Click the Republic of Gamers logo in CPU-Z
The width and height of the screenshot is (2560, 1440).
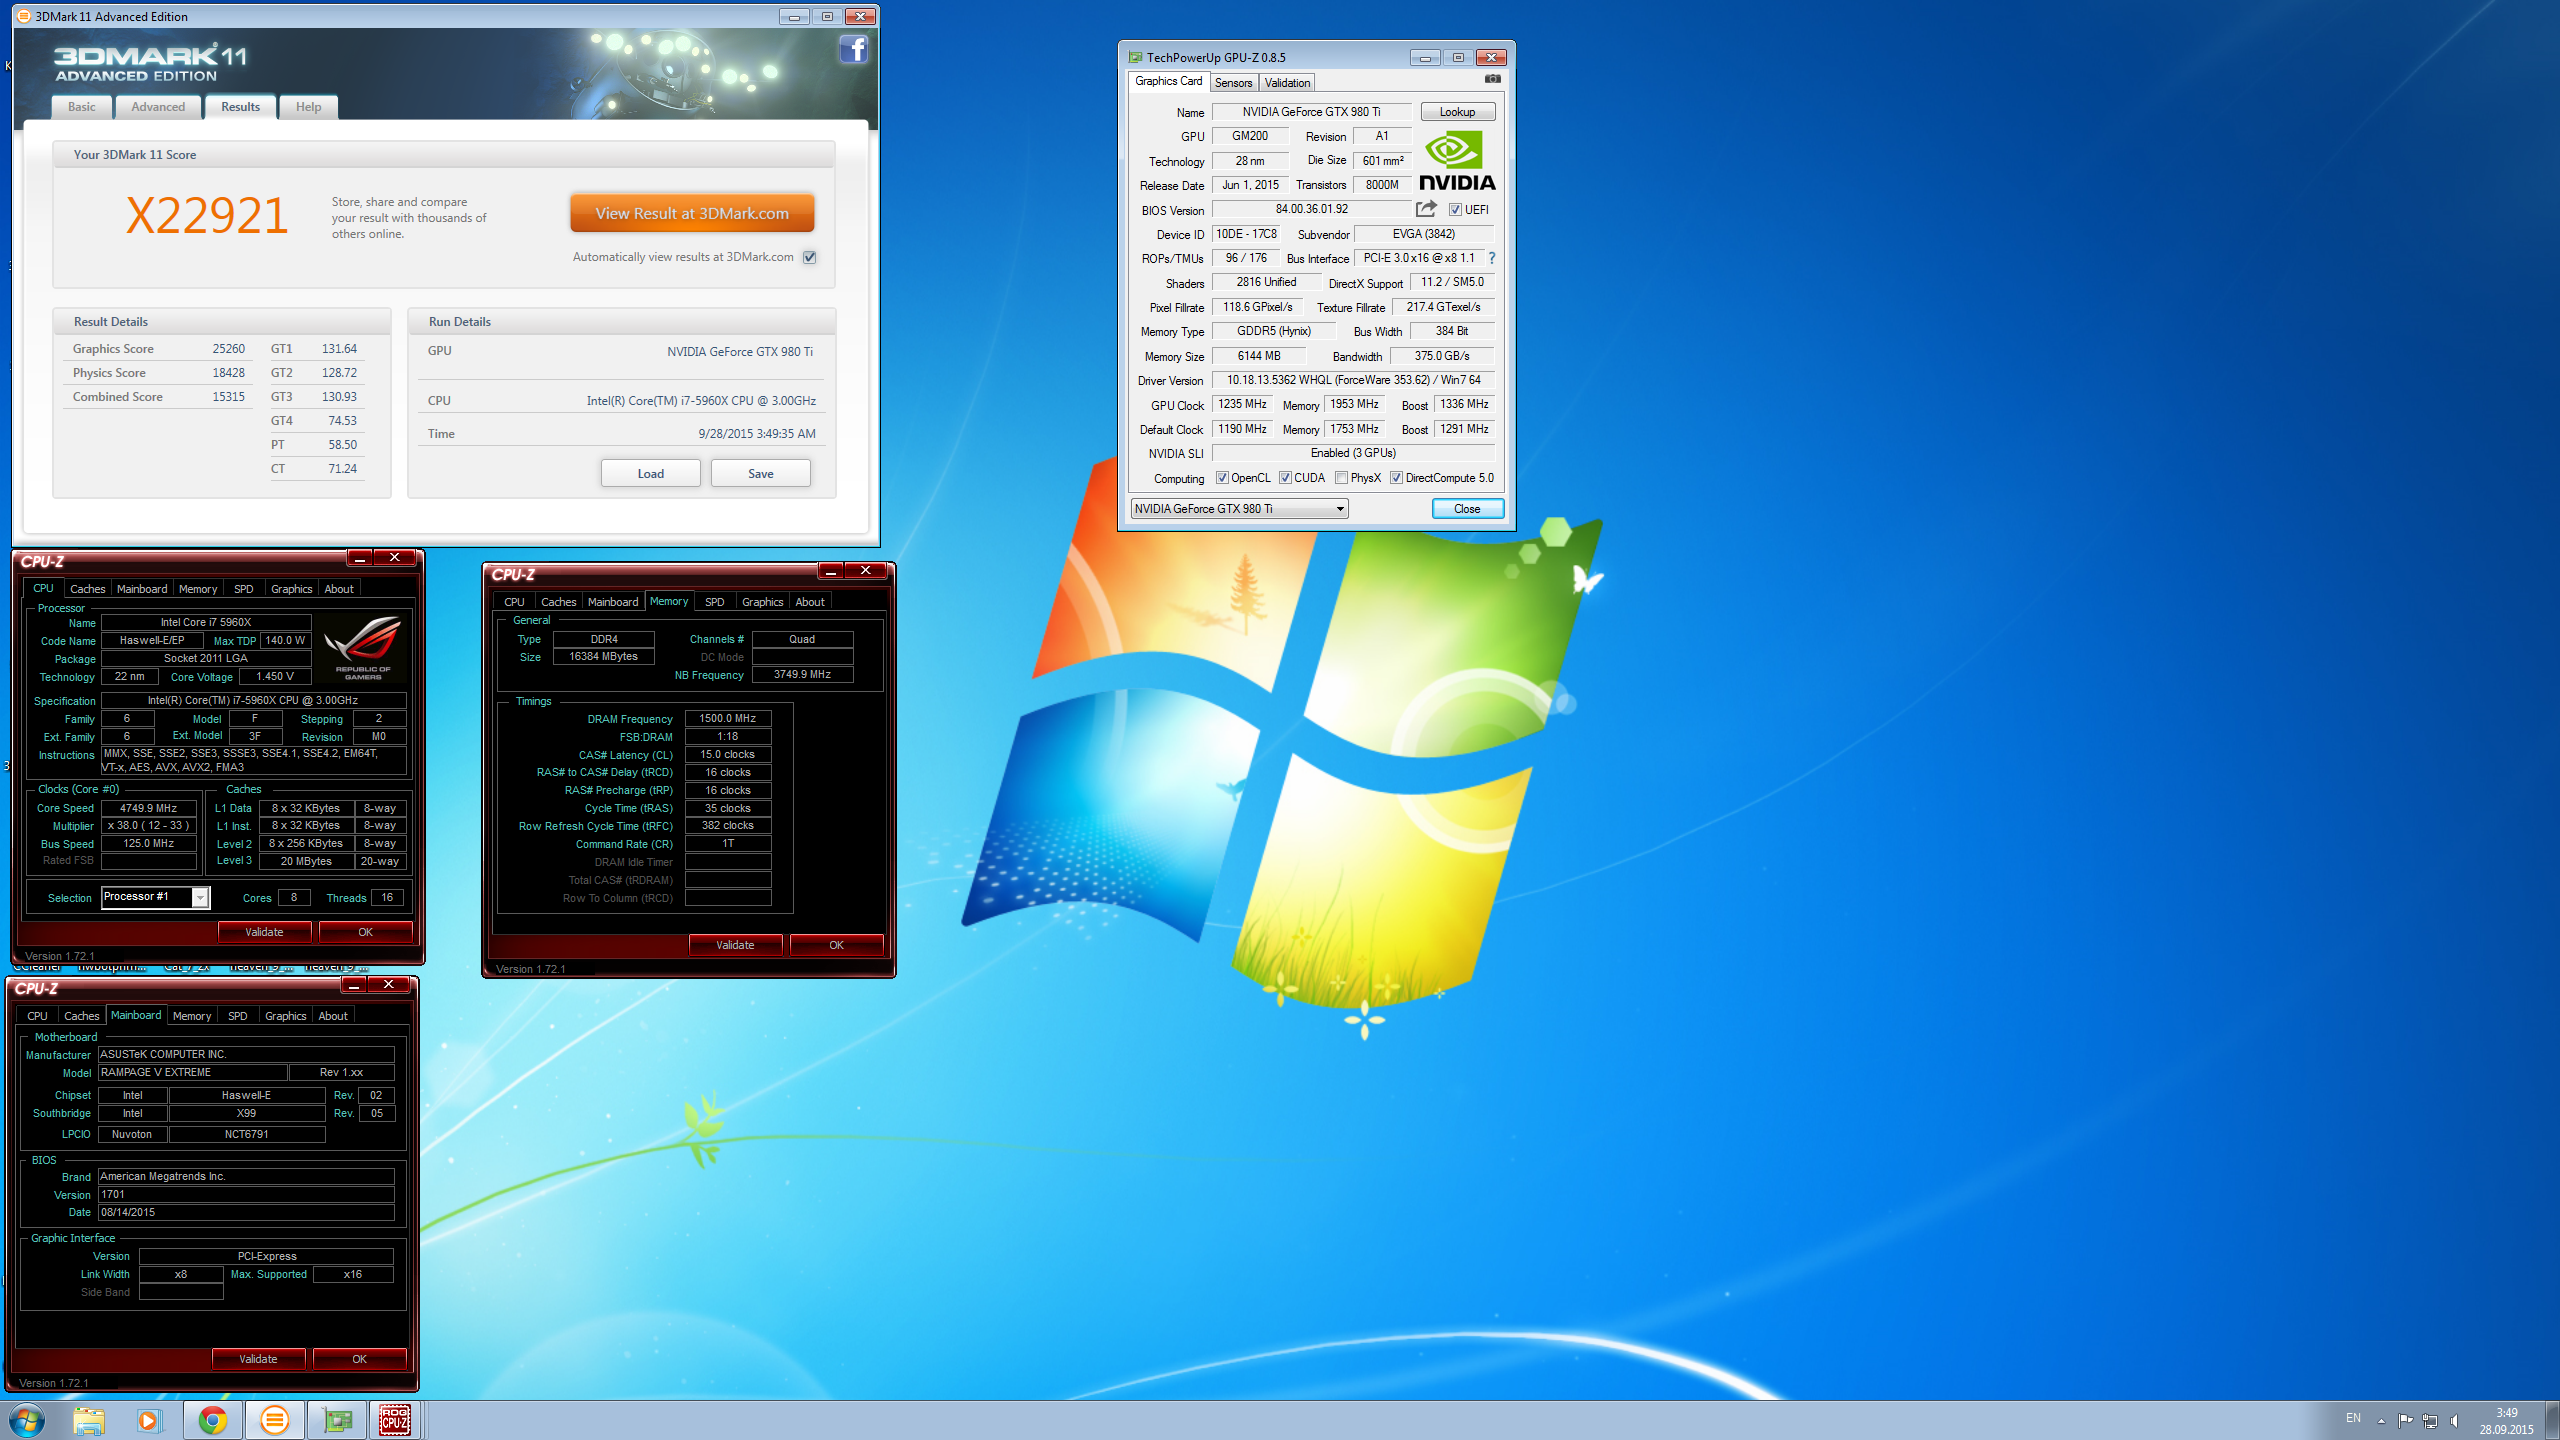pos(362,648)
